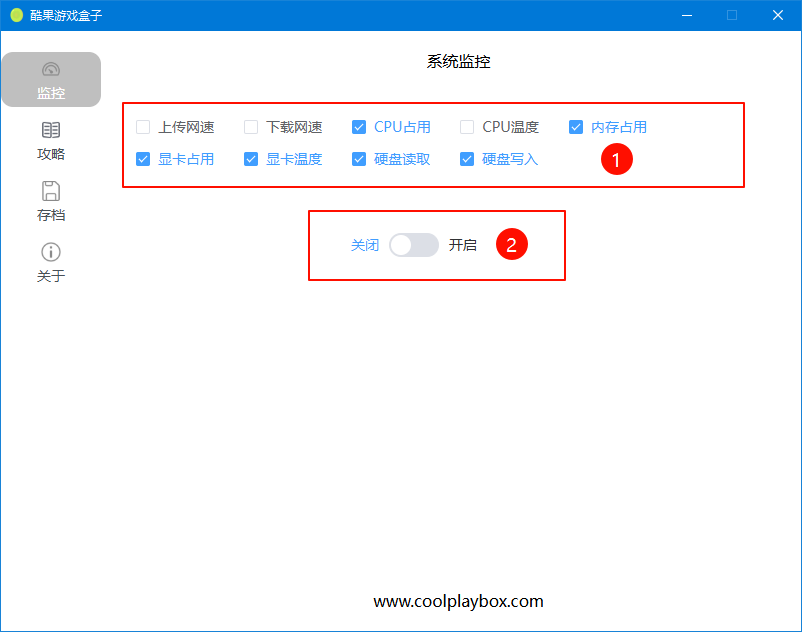Uncheck the 硬盘写入 checkbox

[x=467, y=159]
